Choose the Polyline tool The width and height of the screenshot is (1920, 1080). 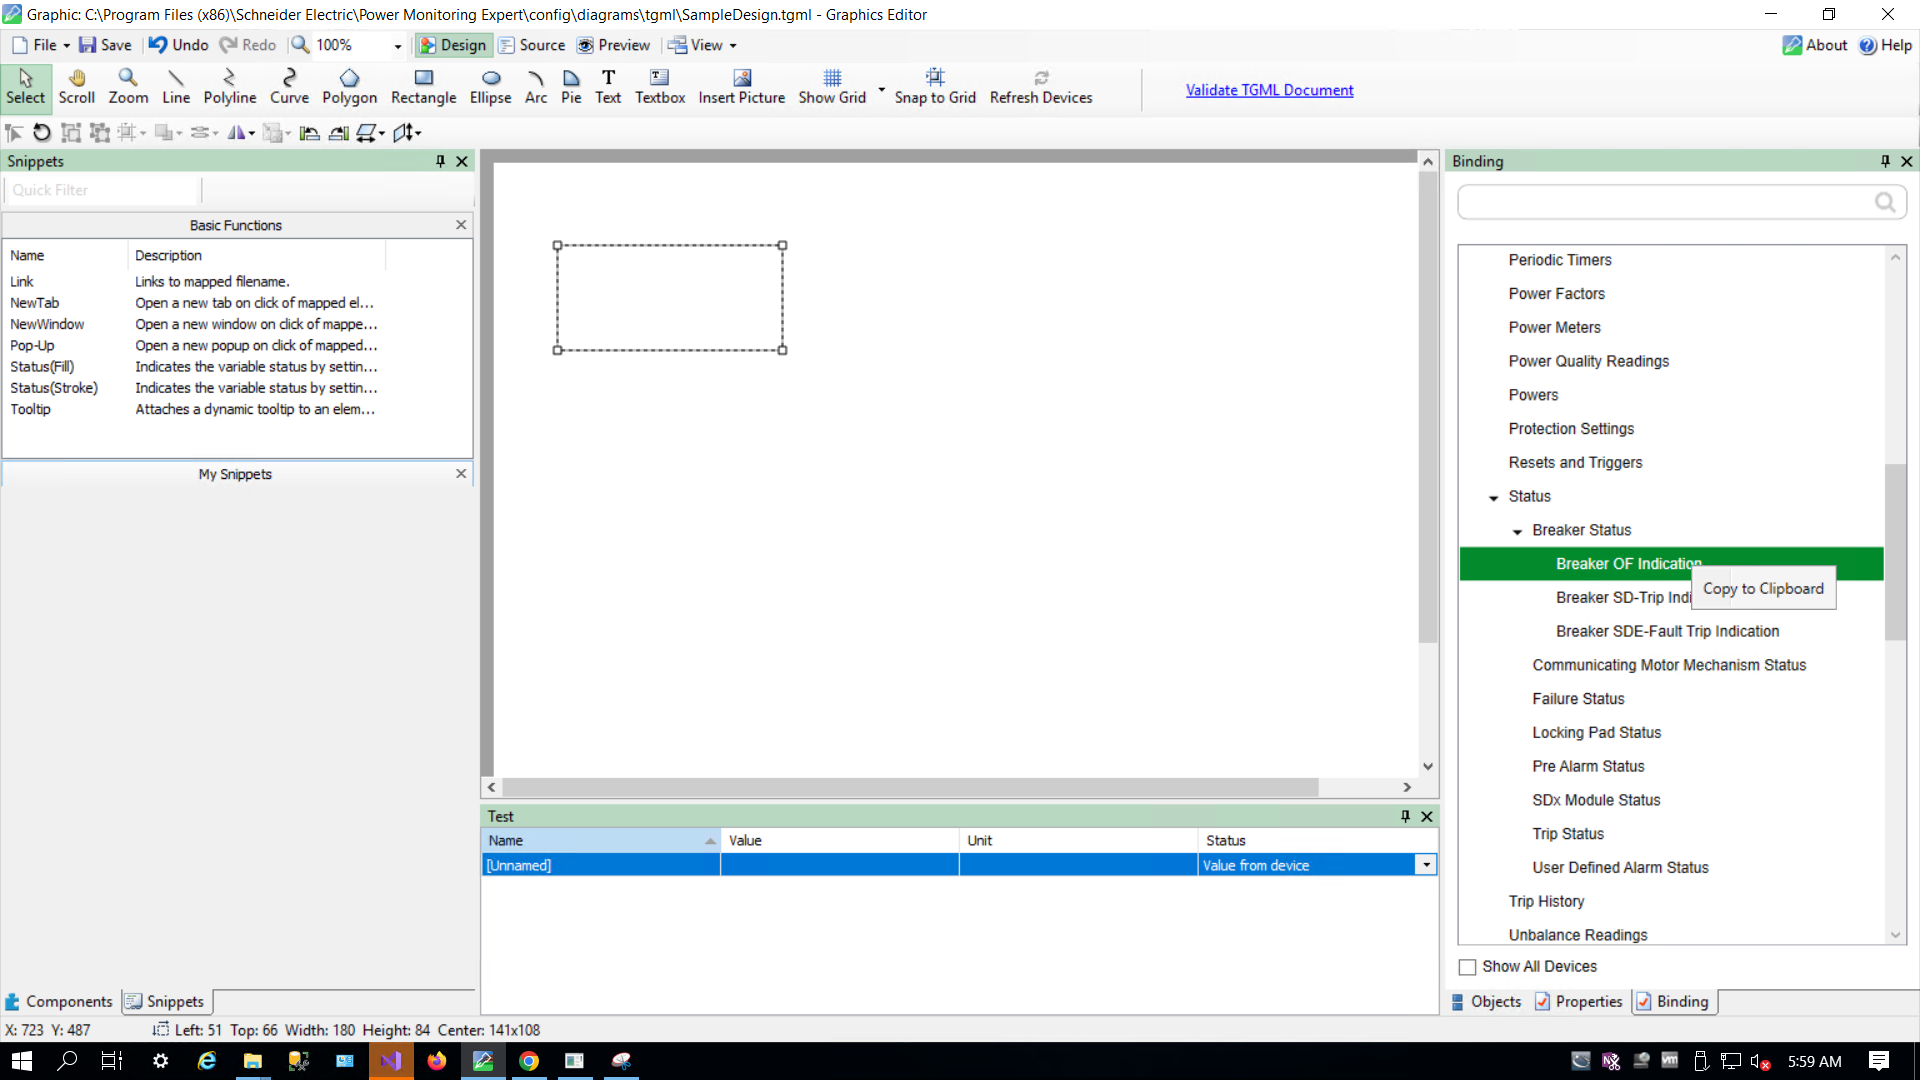tap(229, 87)
